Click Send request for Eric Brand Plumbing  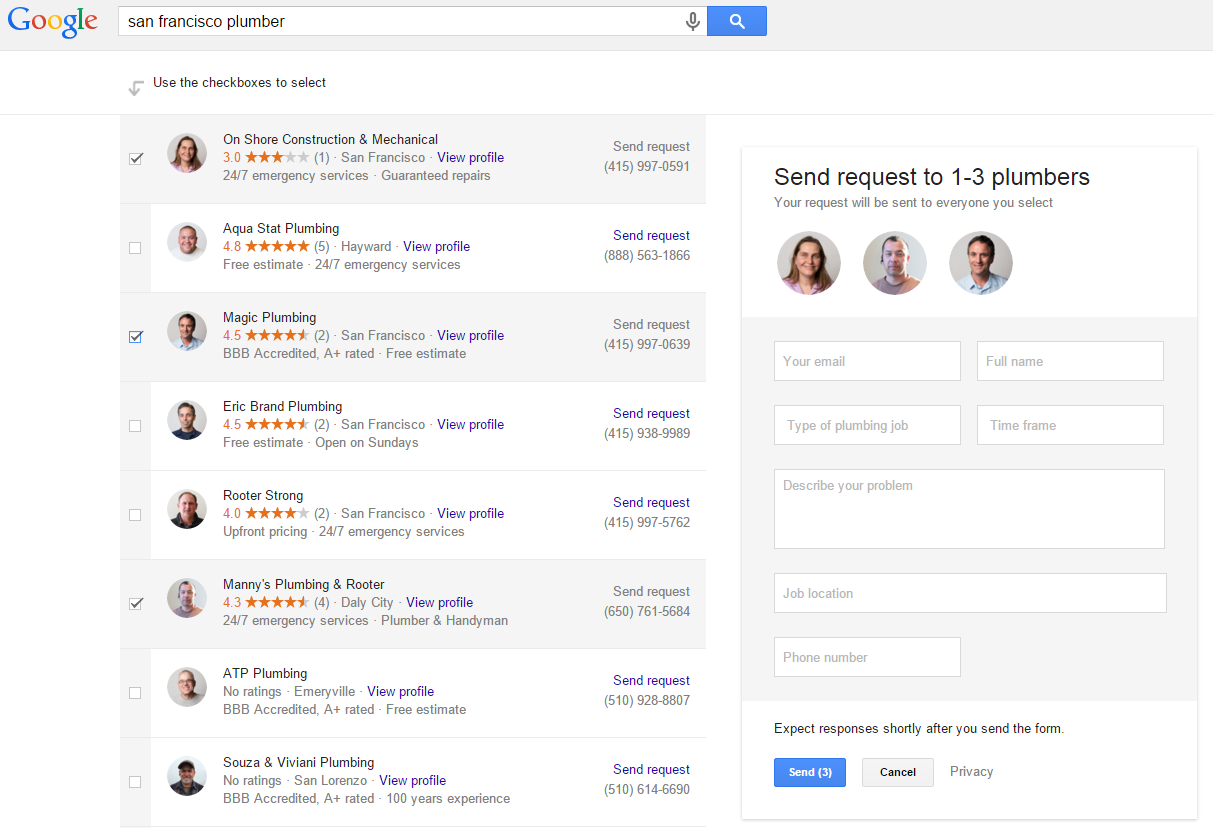pyautogui.click(x=651, y=413)
